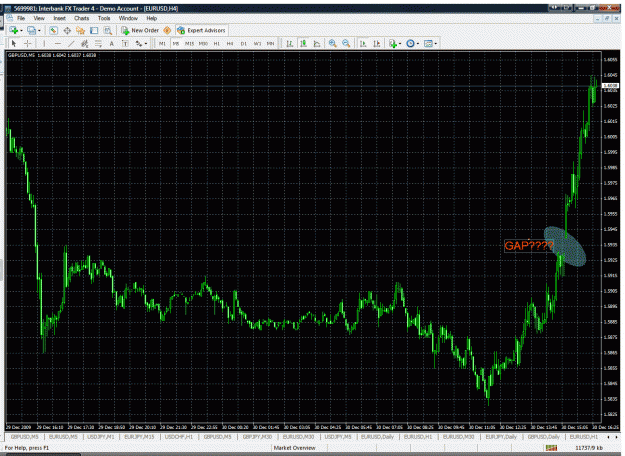Click the Arrows objects icon

[x=139, y=43]
